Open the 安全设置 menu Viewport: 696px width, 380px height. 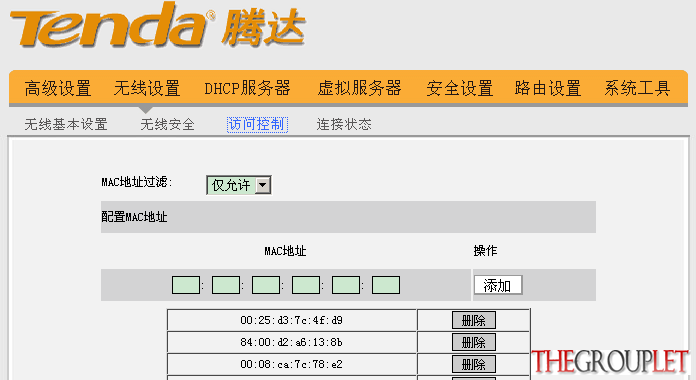tap(460, 88)
